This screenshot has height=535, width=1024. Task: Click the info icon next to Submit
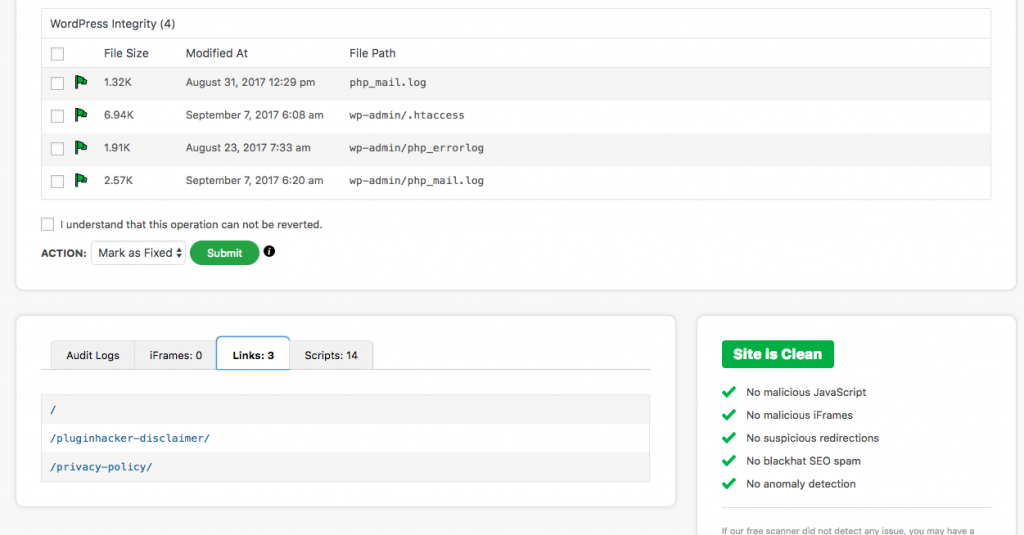pos(269,252)
